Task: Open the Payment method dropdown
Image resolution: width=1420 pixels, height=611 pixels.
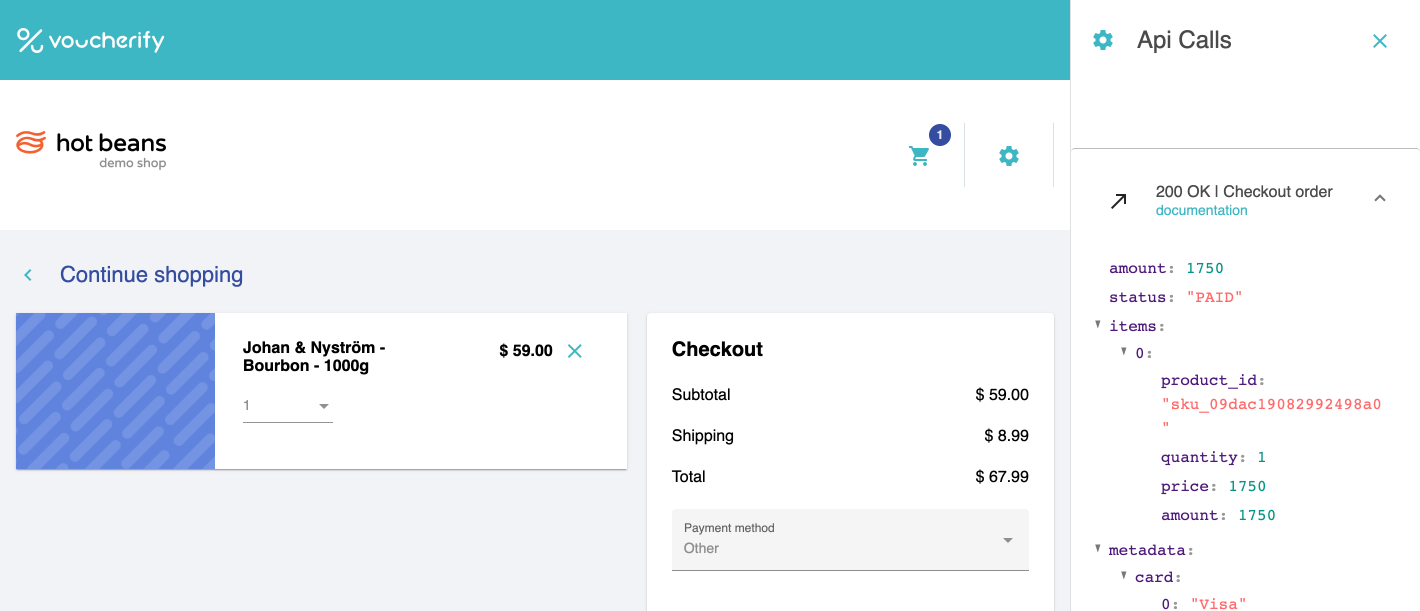Action: coord(850,540)
